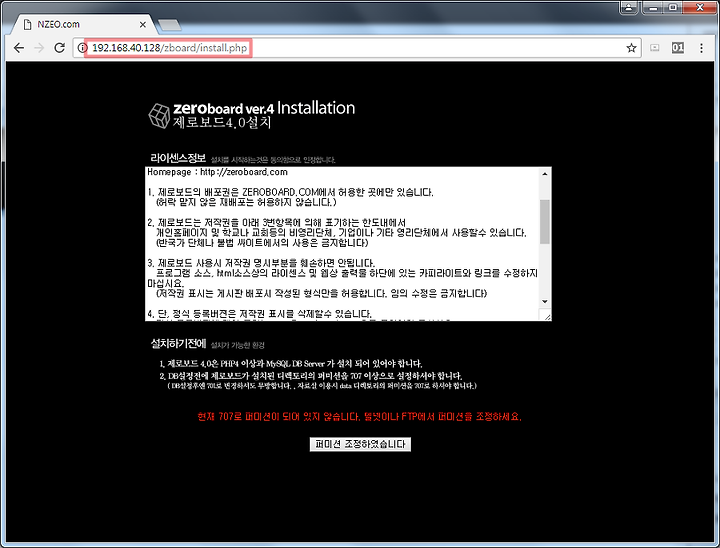The width and height of the screenshot is (720, 548).
Task: Click the license scrollbar down arrow
Action: coord(545,301)
